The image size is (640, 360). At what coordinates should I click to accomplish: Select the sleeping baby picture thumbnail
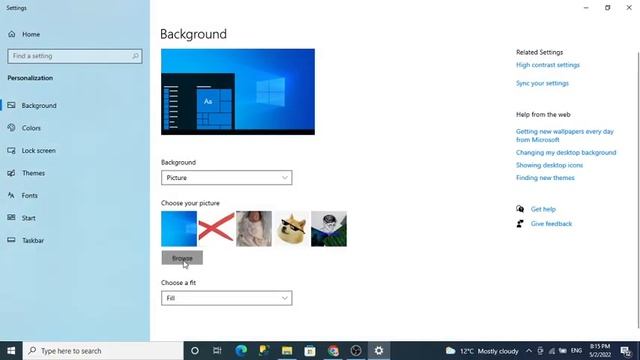pos(254,229)
